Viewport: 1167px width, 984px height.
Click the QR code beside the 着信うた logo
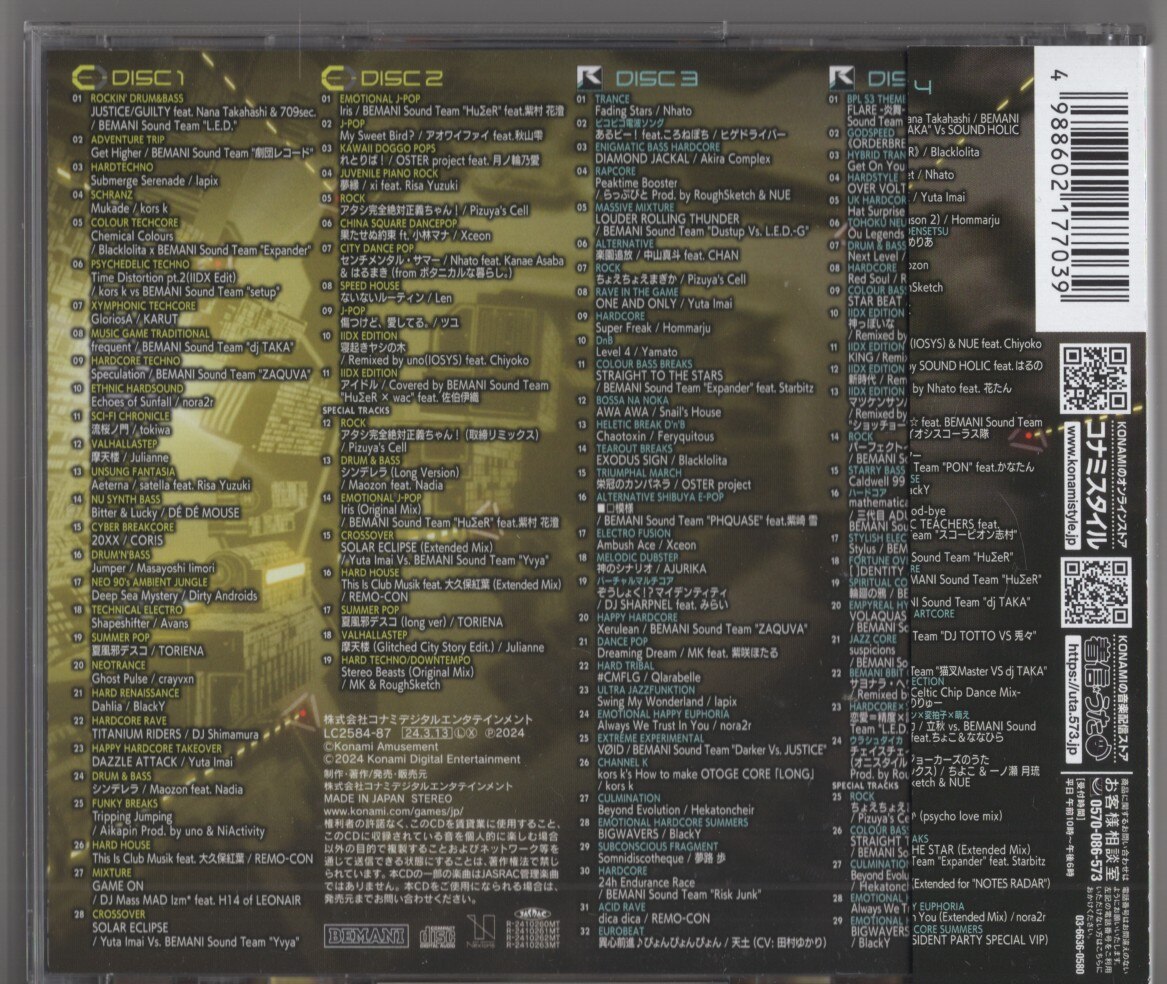click(x=1095, y=593)
